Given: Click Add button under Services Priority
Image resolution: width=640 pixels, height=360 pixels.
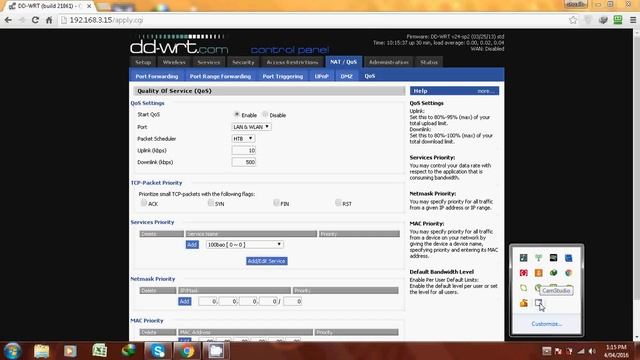Looking at the screenshot, I should tap(192, 244).
